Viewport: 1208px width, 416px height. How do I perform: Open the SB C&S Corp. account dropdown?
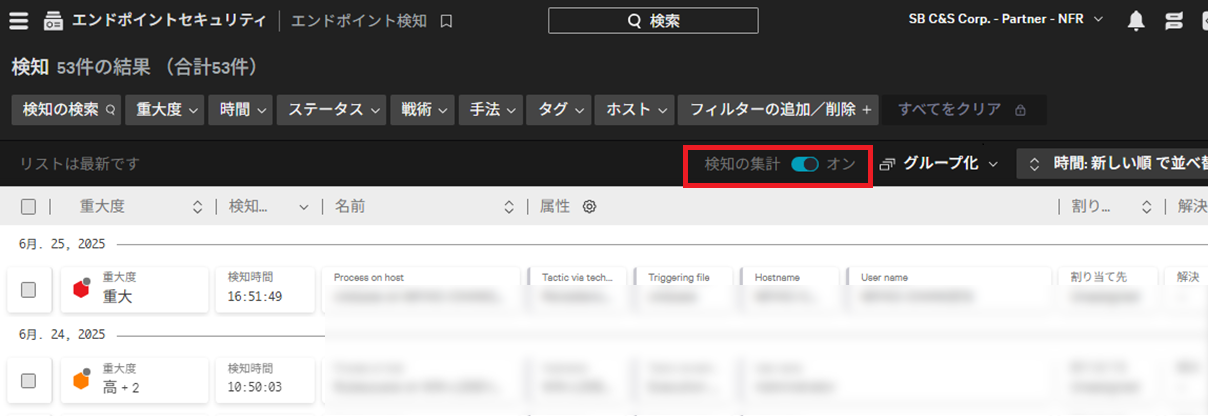click(x=1006, y=19)
